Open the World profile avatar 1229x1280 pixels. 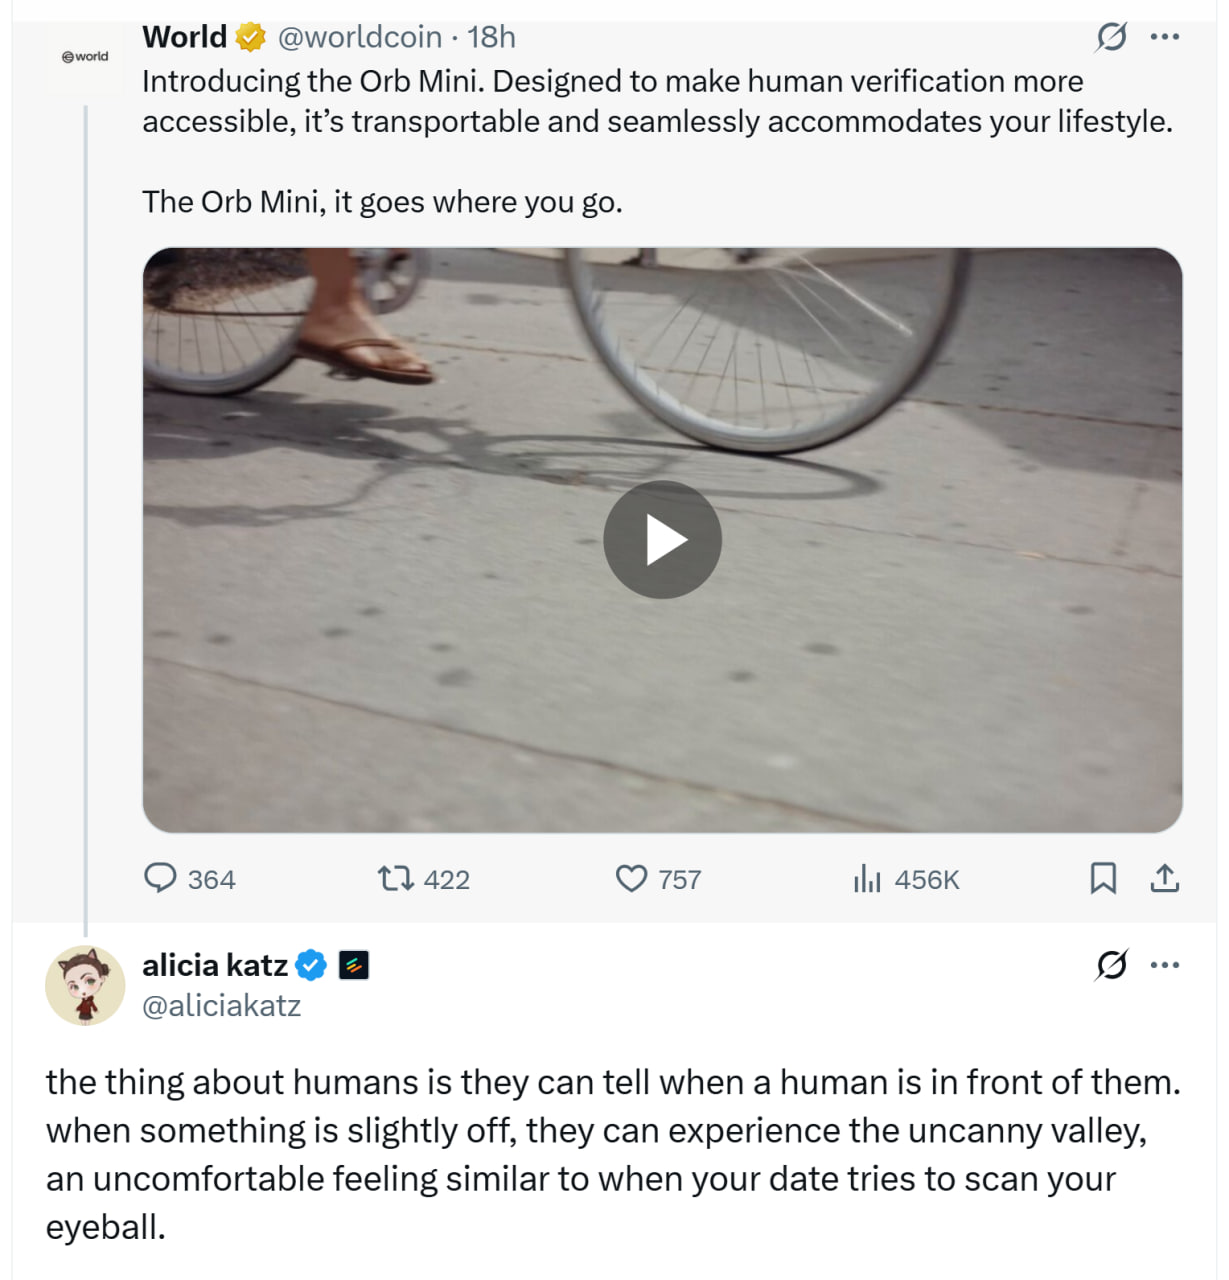click(x=85, y=57)
